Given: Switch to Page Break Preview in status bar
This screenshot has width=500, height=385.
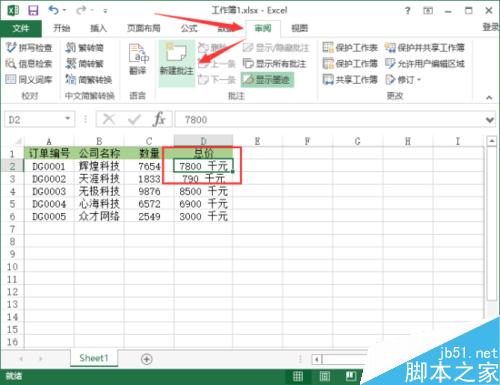Looking at the screenshot, I should 351,377.
